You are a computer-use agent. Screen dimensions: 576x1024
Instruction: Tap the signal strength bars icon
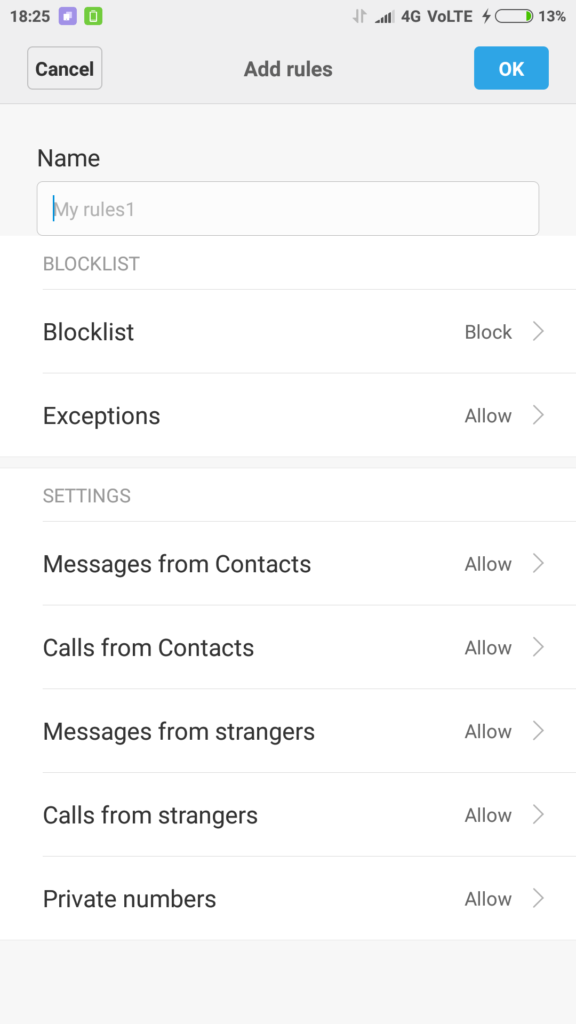click(x=385, y=17)
